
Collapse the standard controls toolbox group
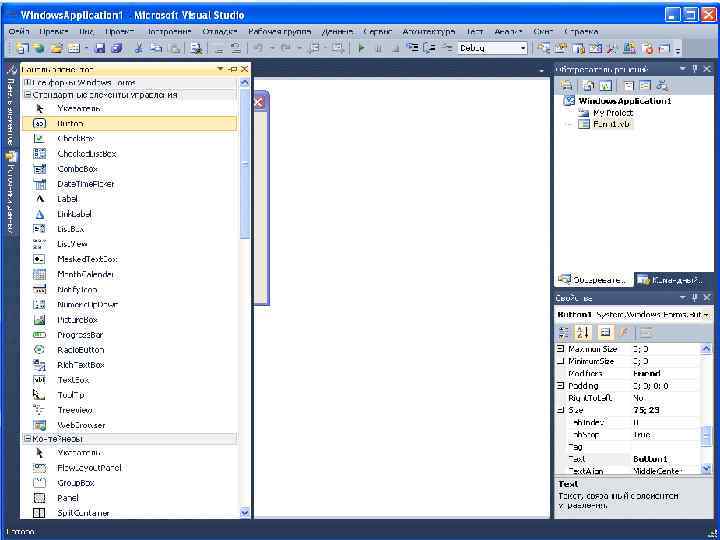click(x=27, y=95)
